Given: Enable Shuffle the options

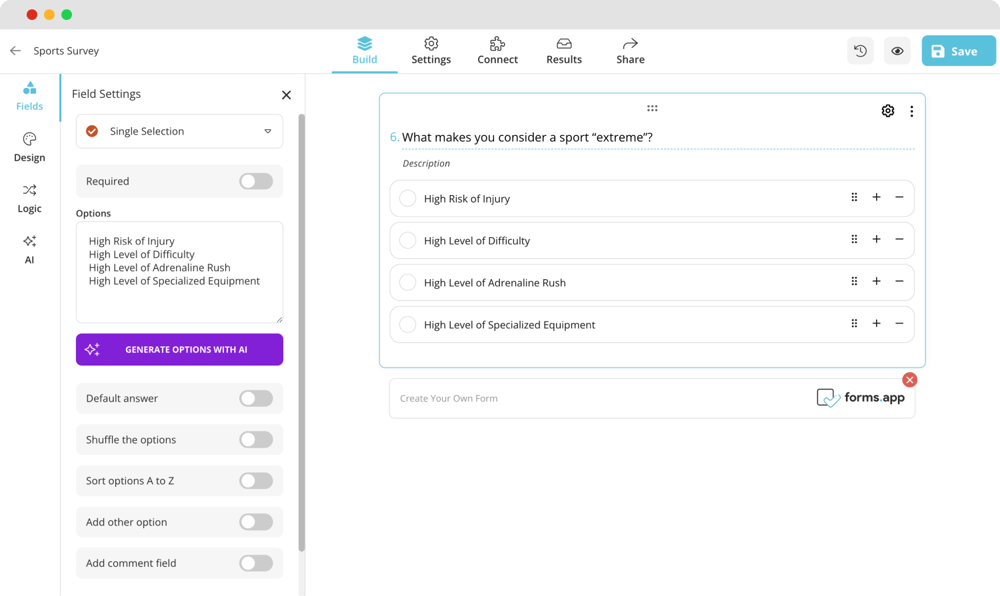Looking at the screenshot, I should tap(256, 439).
